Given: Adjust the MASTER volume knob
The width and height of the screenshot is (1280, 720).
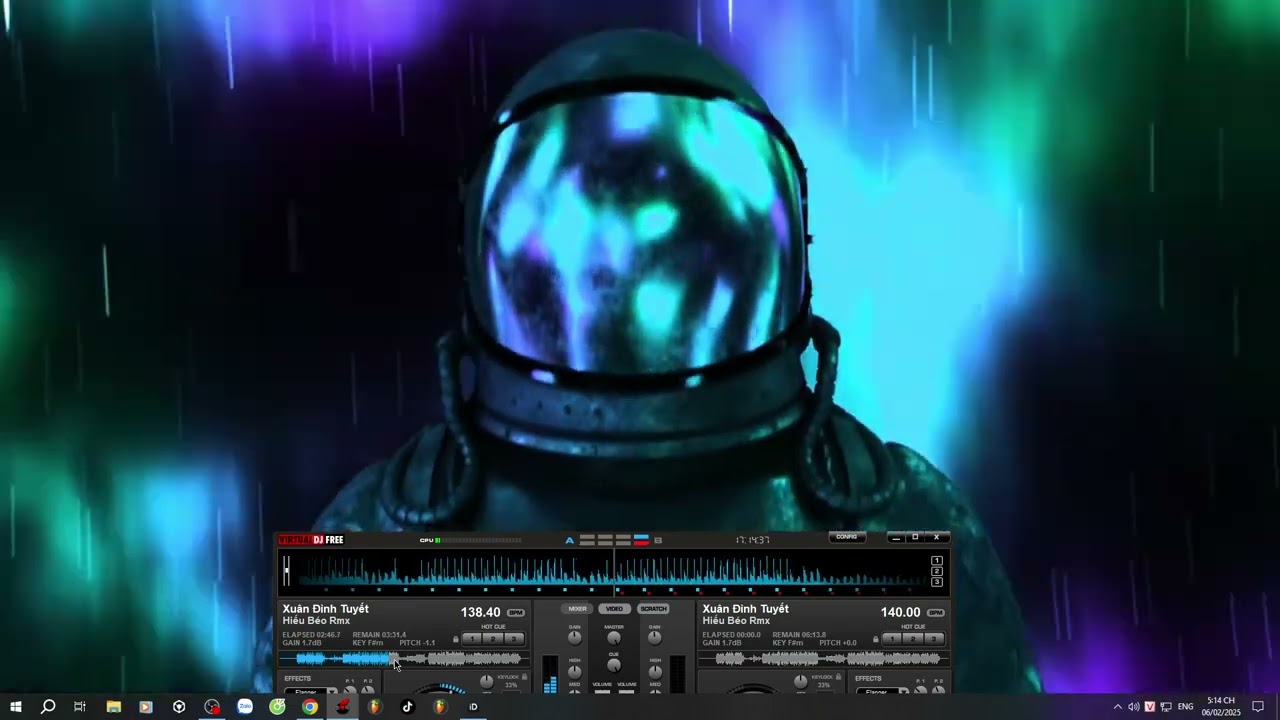Looking at the screenshot, I should [x=614, y=638].
